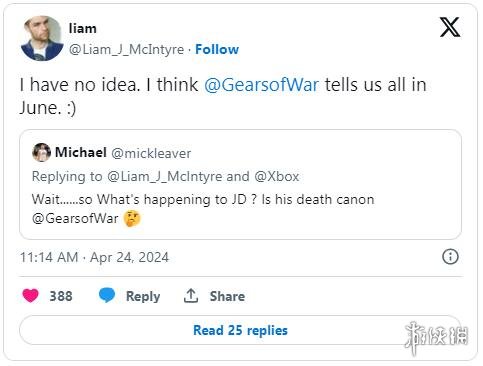The height and width of the screenshot is (366, 483).
Task: Open the @GearsofWar mention link
Action: click(261, 85)
